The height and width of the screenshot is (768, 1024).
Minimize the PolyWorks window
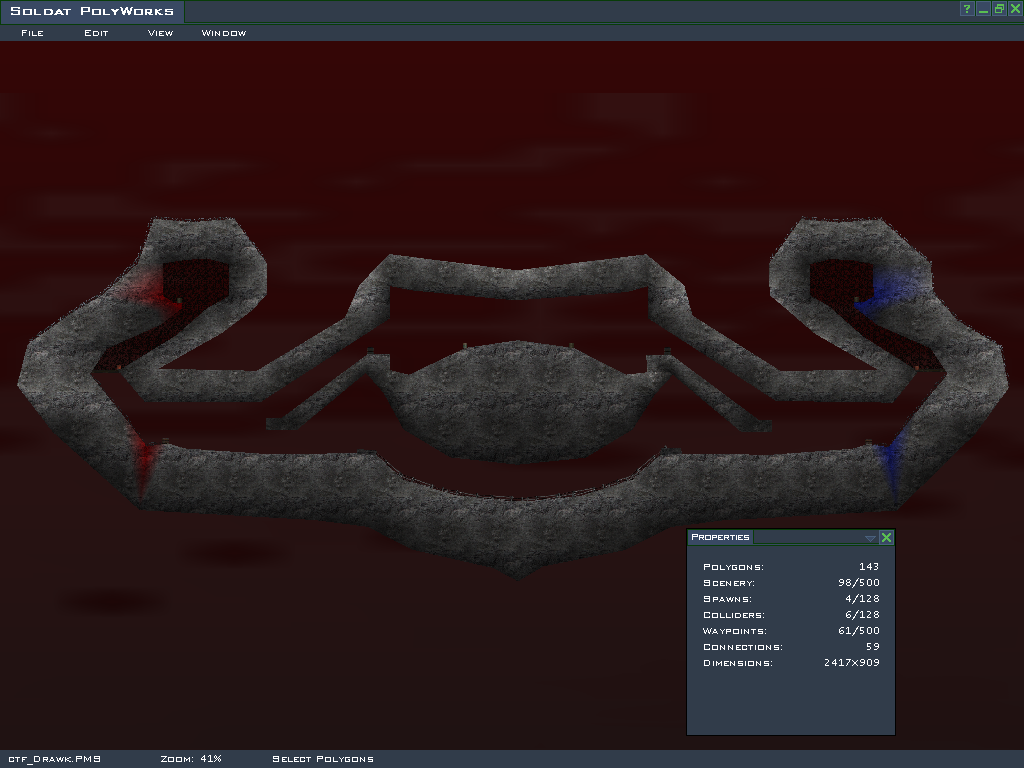pyautogui.click(x=983, y=9)
